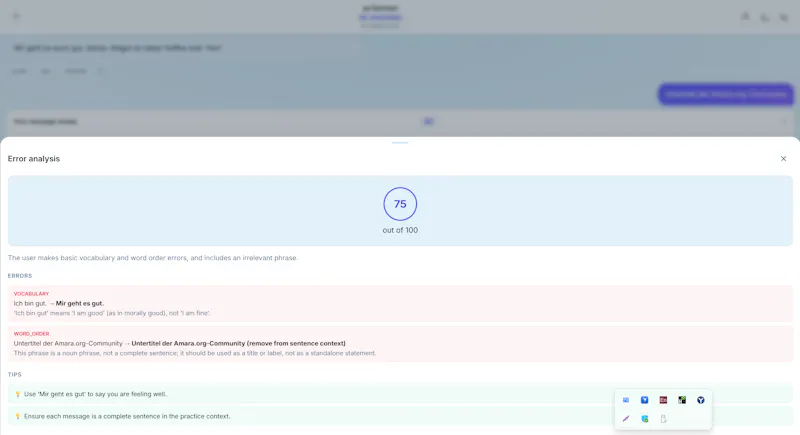
Task: Close the Error analysis panel
Action: 783,159
